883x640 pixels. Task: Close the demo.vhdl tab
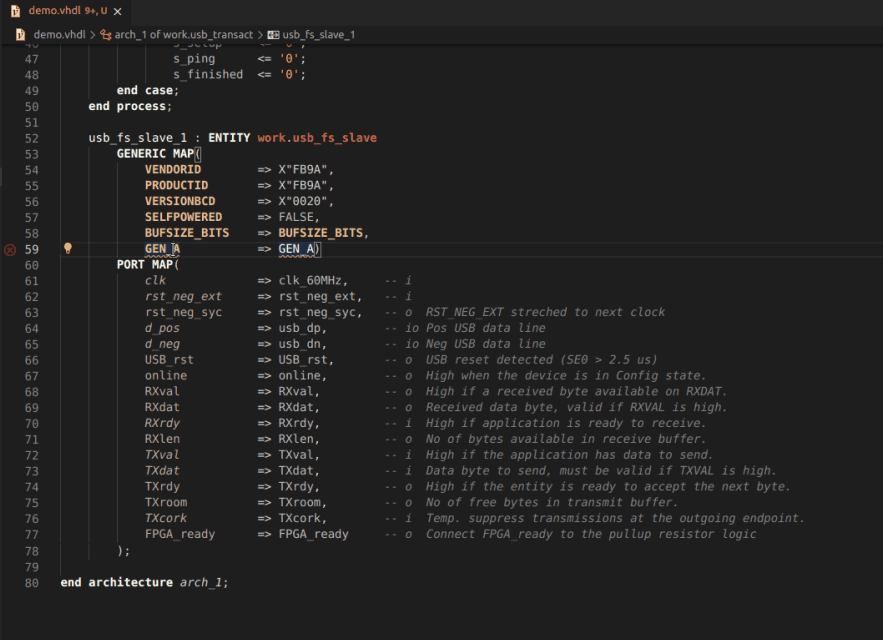point(116,11)
